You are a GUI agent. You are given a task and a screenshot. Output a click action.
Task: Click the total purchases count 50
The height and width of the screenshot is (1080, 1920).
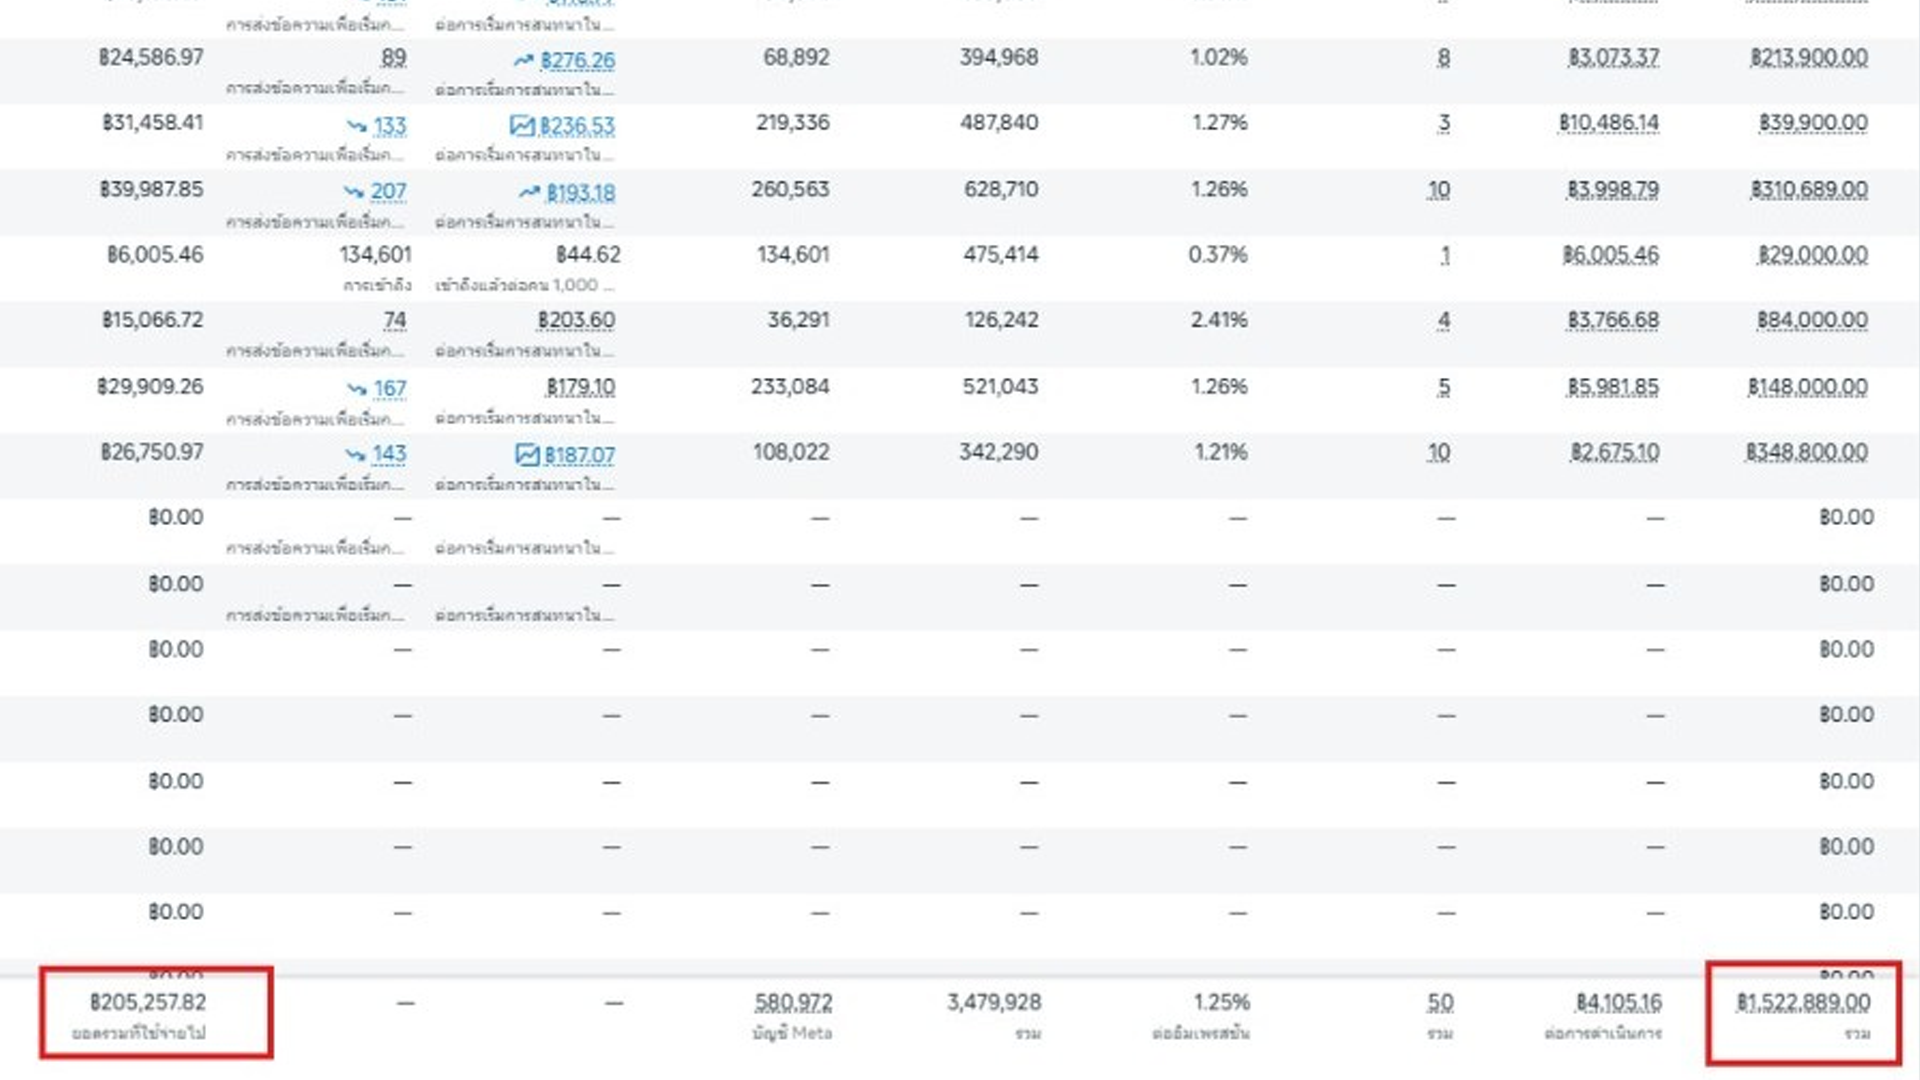click(x=1440, y=1002)
